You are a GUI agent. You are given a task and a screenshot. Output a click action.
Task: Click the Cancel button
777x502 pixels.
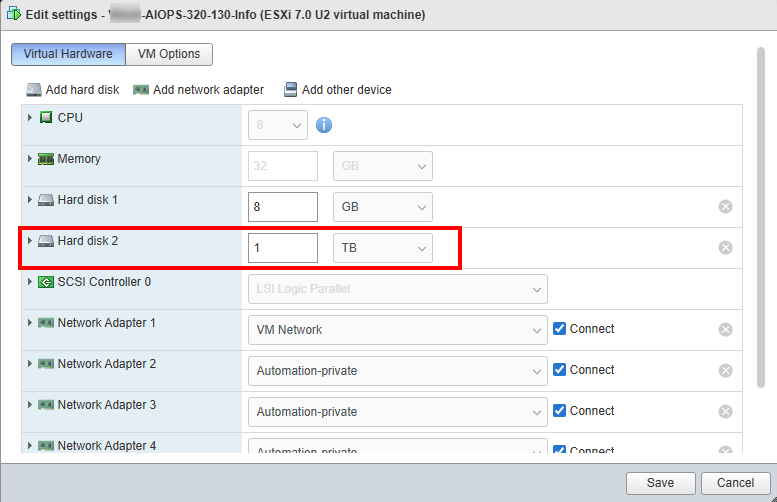click(735, 483)
